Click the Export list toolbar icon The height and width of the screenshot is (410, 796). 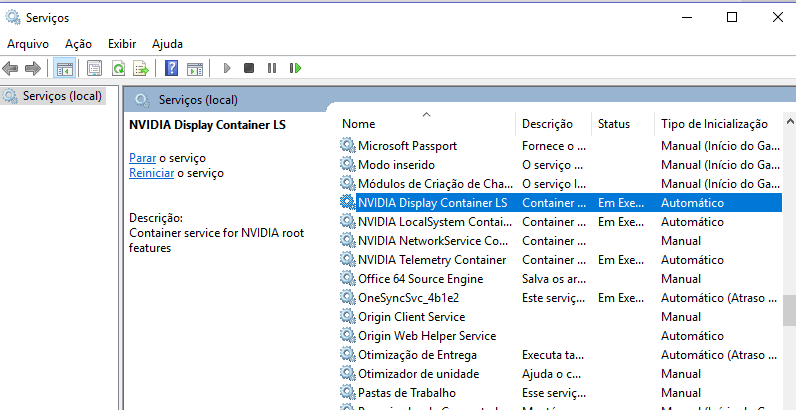click(141, 68)
